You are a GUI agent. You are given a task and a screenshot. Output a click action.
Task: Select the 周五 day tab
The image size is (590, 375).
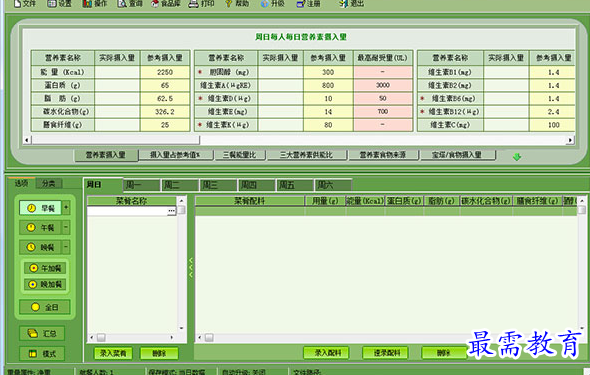pyautogui.click(x=295, y=185)
